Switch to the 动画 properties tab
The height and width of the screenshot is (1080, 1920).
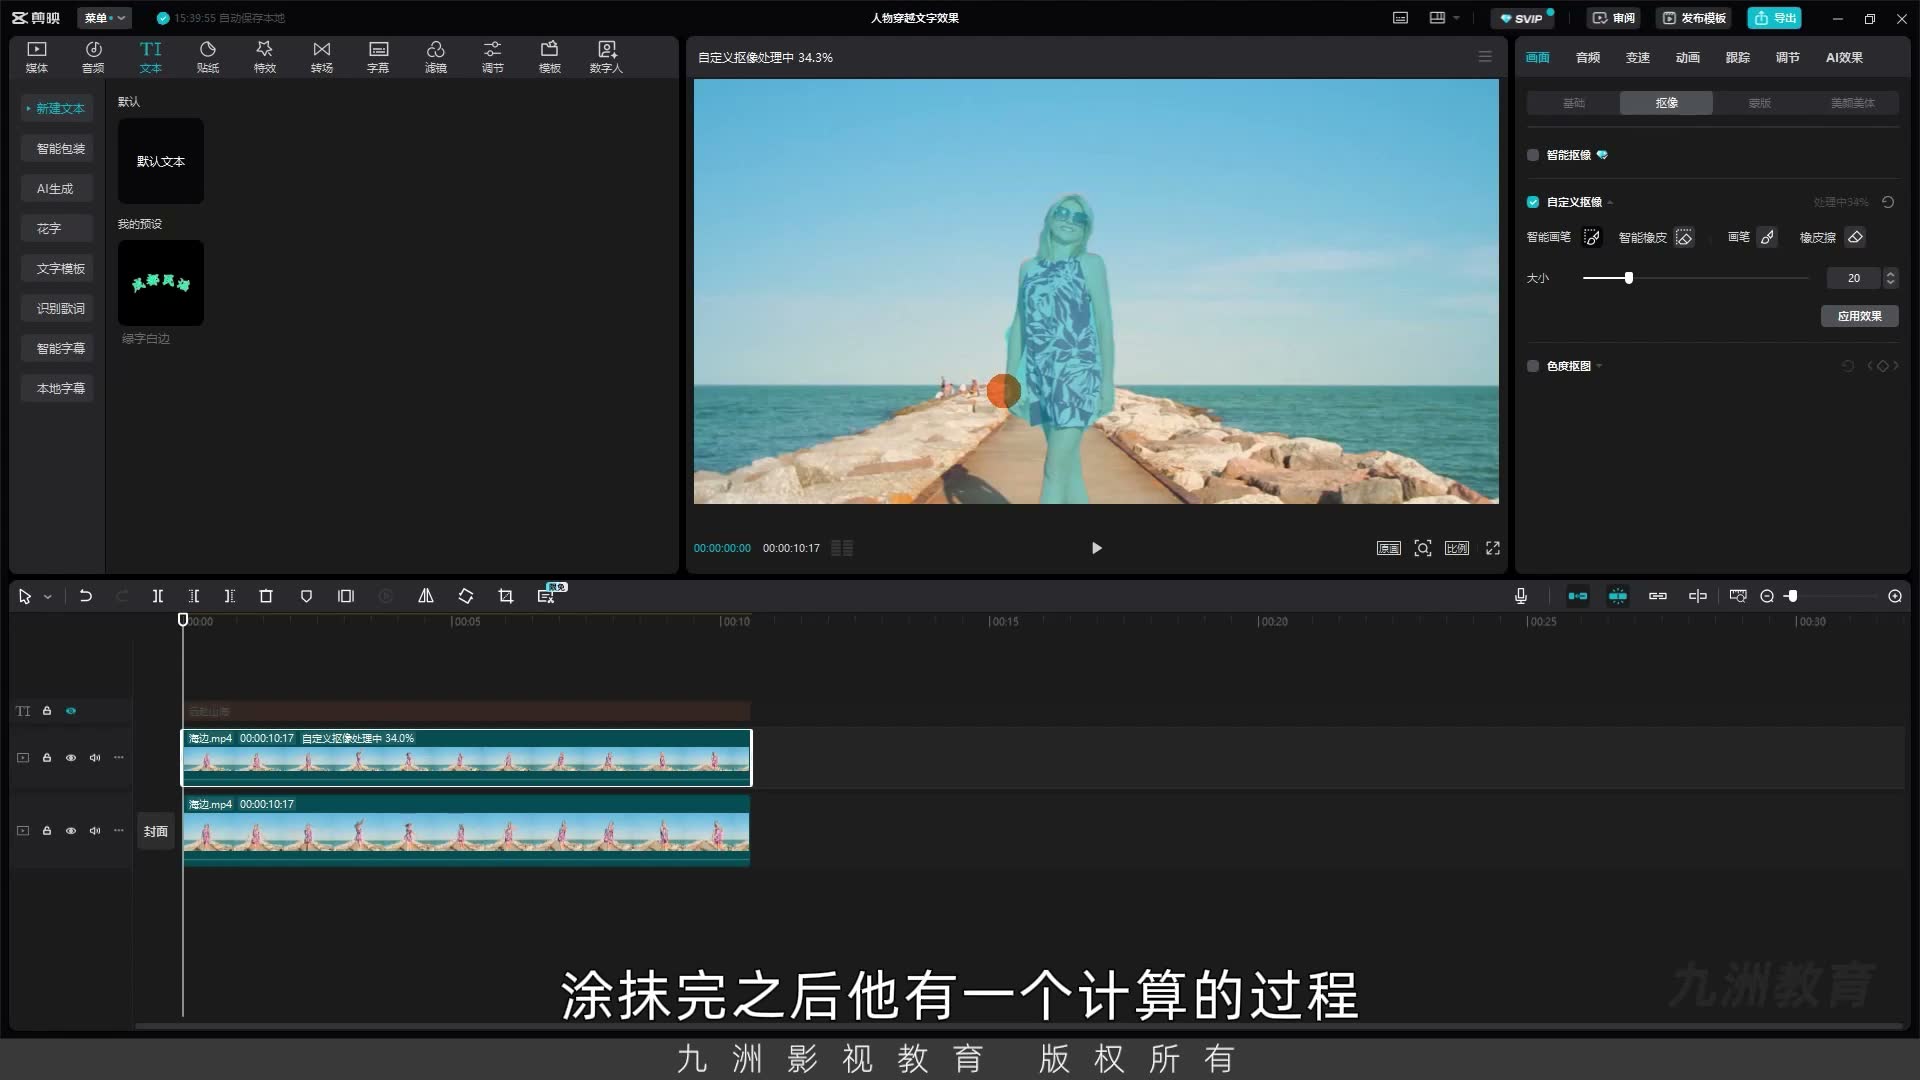tap(1688, 57)
